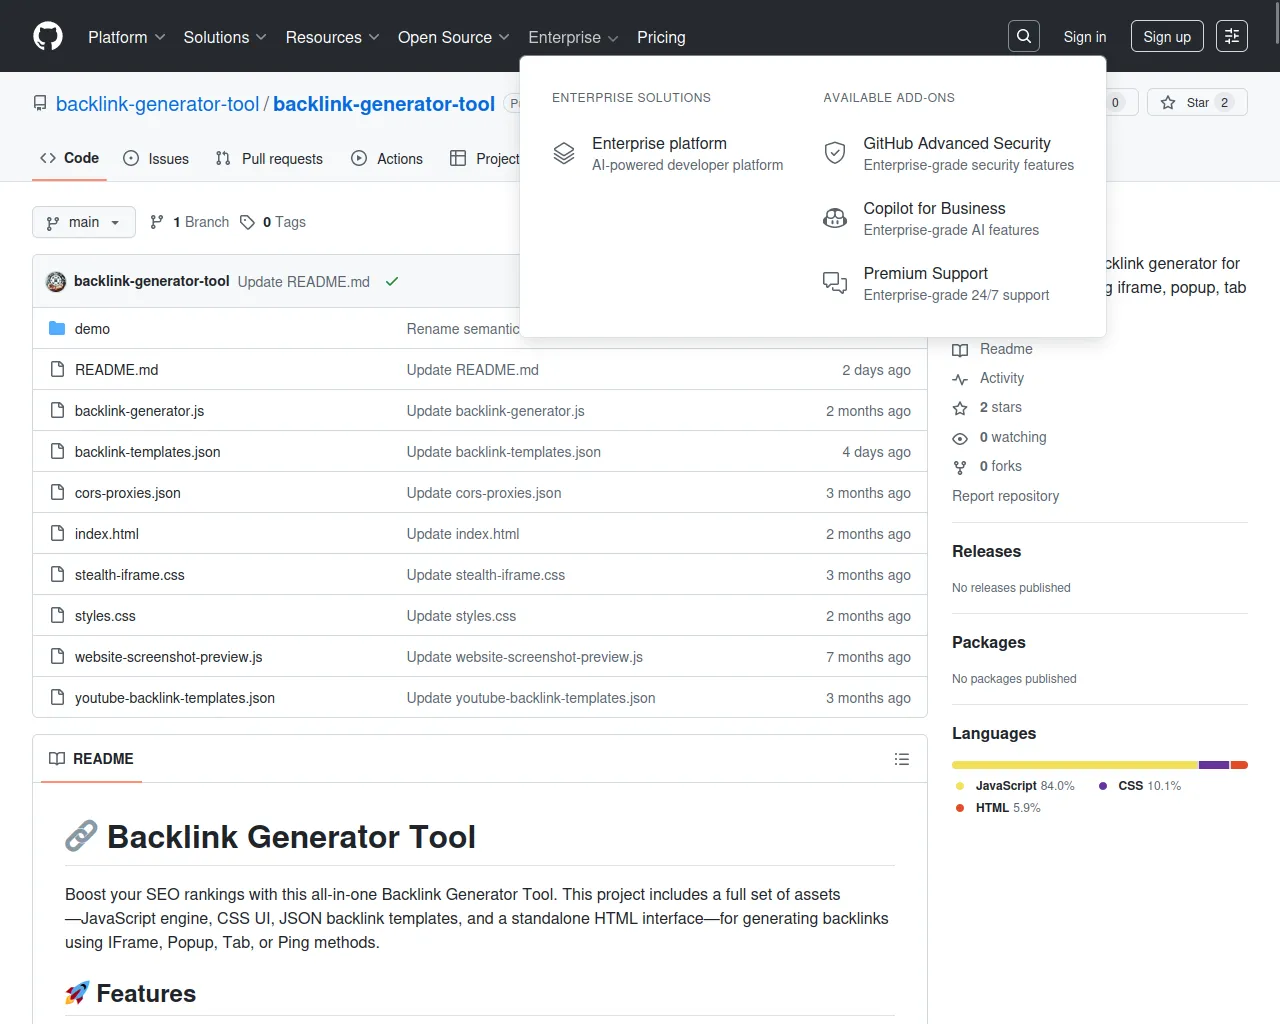Open the README outline list icon

[x=902, y=759]
